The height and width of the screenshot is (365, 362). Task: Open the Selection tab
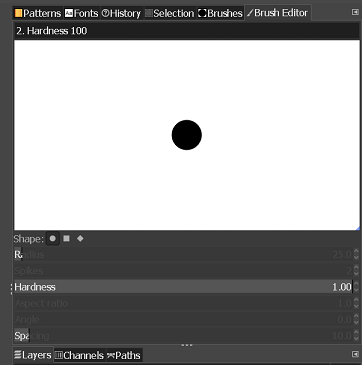click(x=170, y=13)
